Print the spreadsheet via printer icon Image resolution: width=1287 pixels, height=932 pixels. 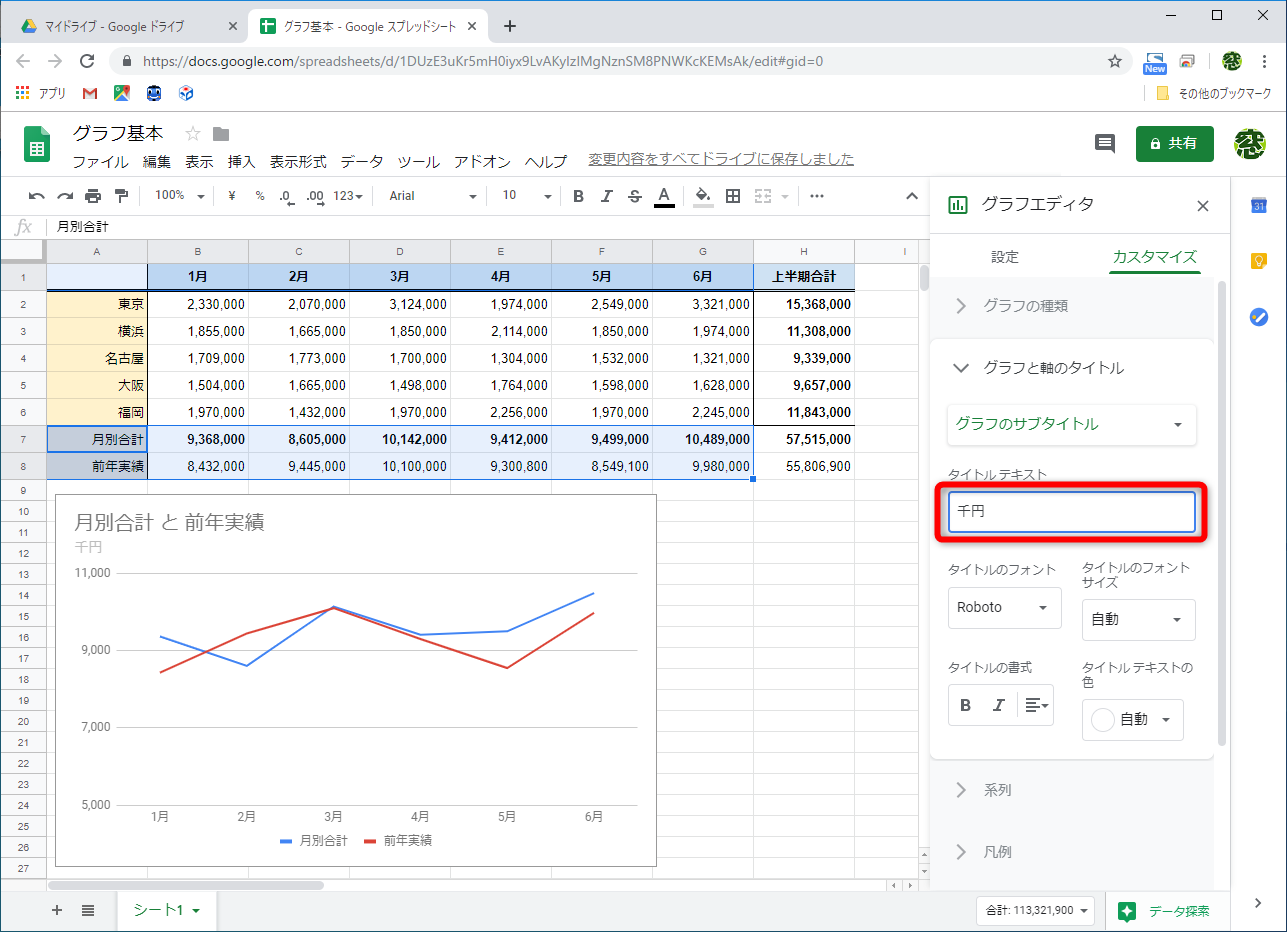pyautogui.click(x=93, y=196)
